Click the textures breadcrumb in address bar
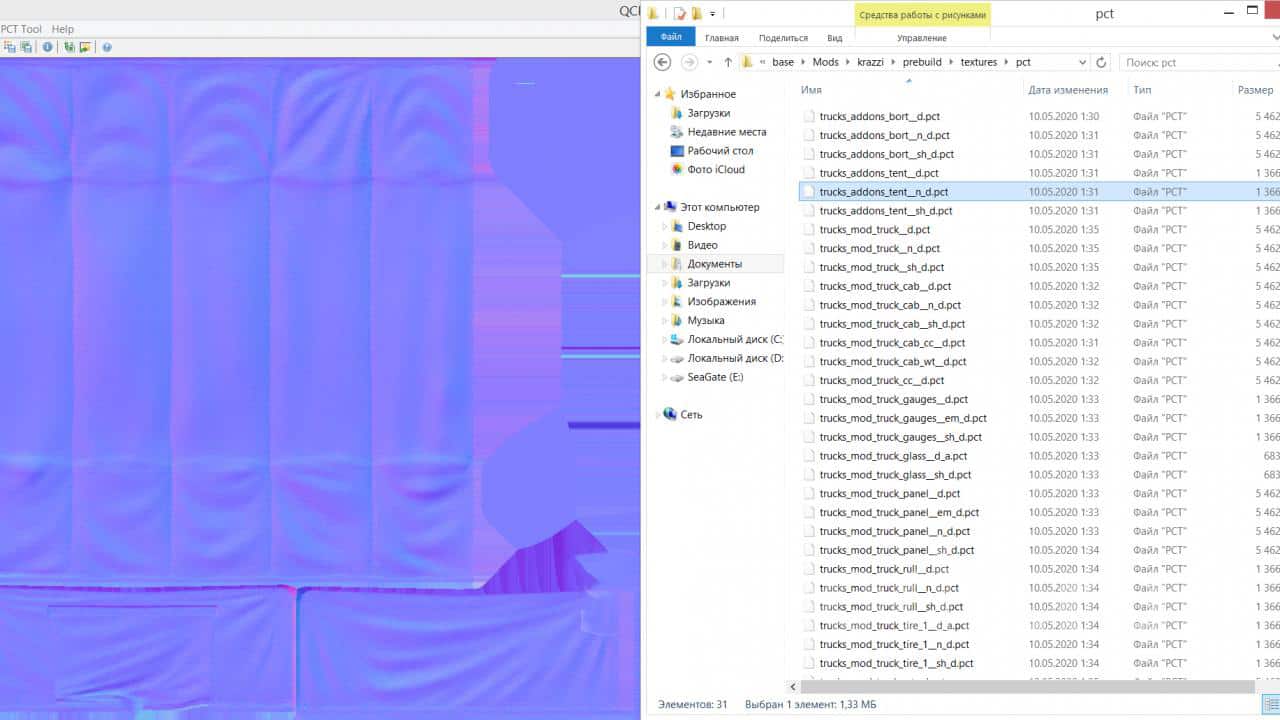The width and height of the screenshot is (1280, 720). click(x=978, y=62)
